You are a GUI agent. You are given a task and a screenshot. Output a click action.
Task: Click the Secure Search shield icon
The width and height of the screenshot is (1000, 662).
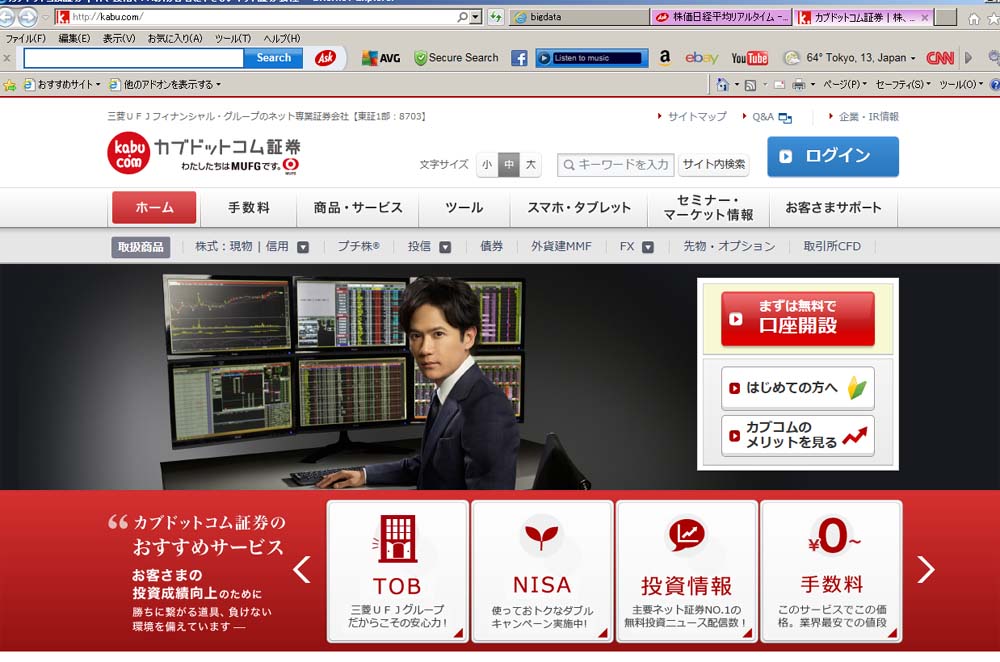pyautogui.click(x=420, y=58)
